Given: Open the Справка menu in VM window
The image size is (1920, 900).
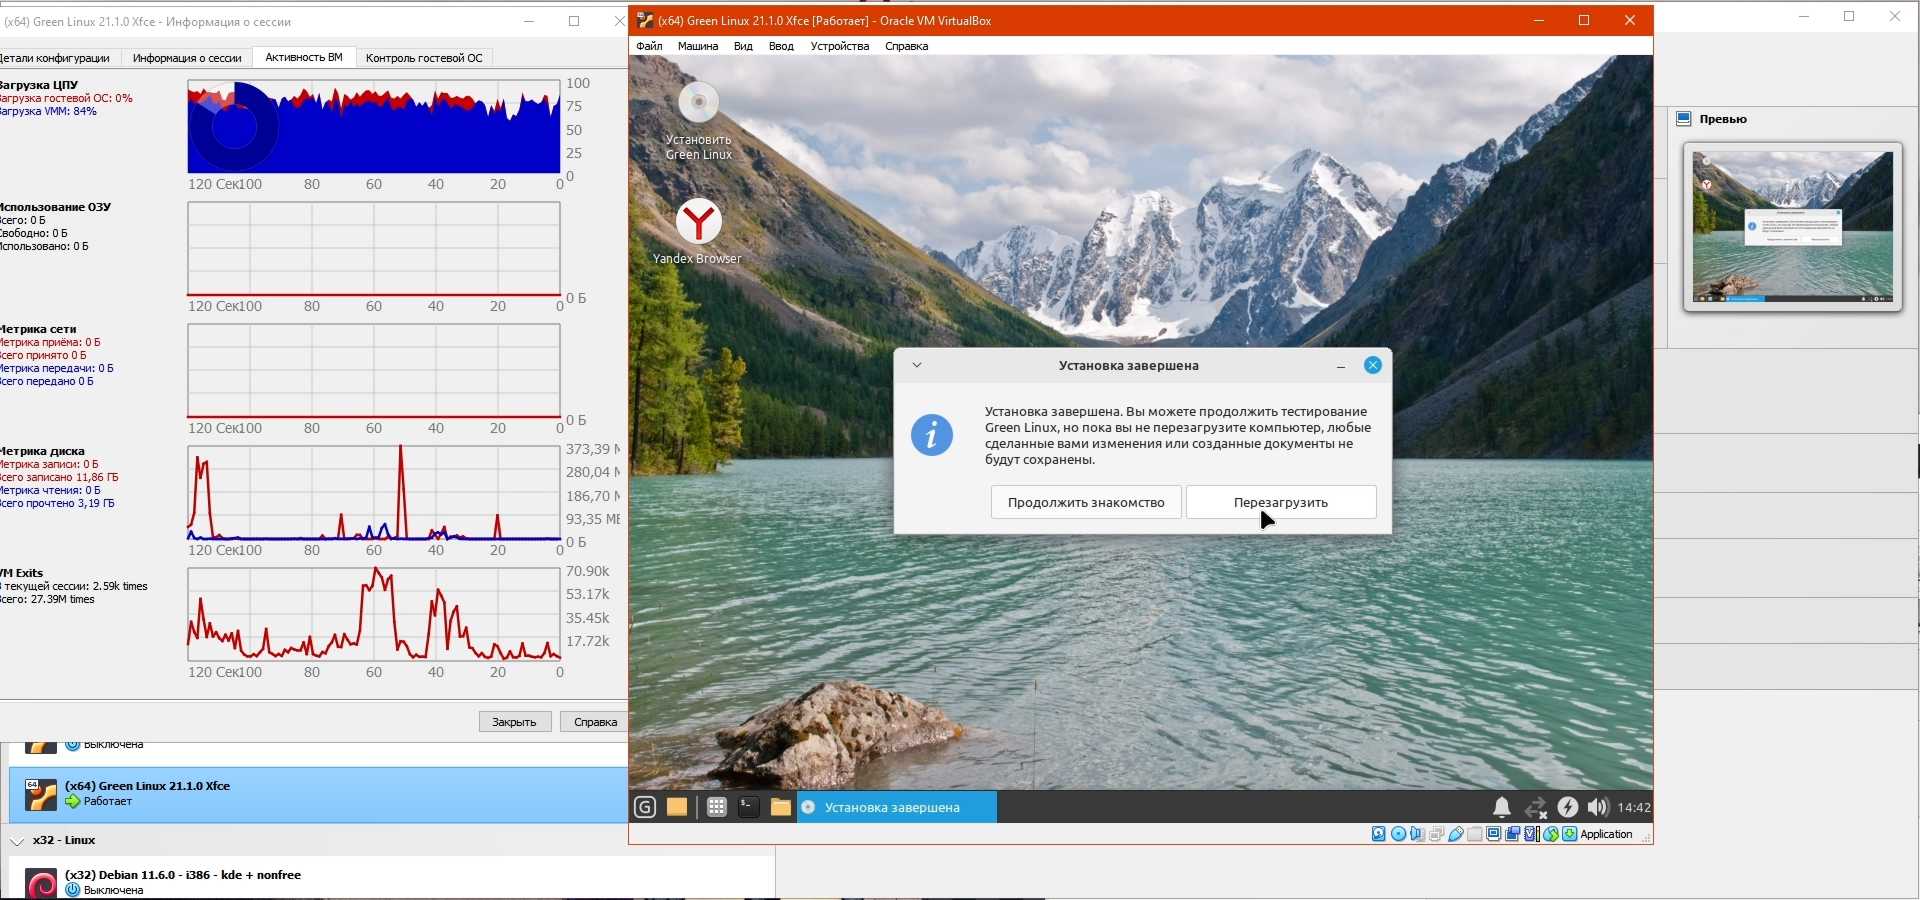Looking at the screenshot, I should click(x=906, y=46).
